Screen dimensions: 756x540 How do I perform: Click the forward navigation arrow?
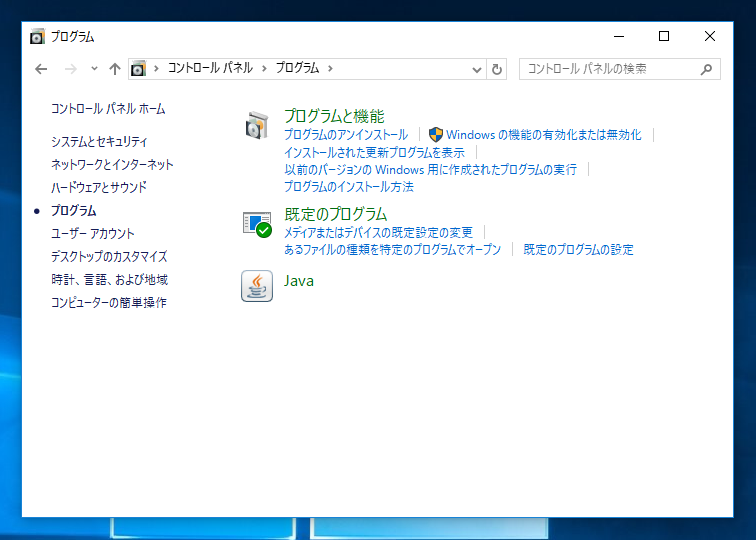tap(70, 69)
